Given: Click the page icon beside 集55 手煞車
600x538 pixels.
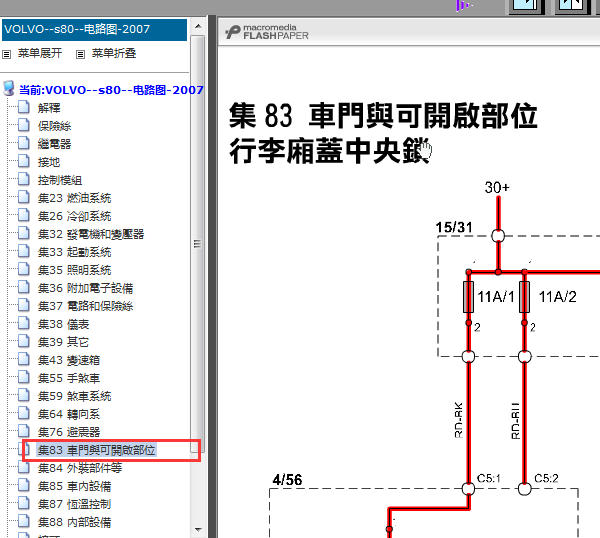Looking at the screenshot, I should pos(24,377).
